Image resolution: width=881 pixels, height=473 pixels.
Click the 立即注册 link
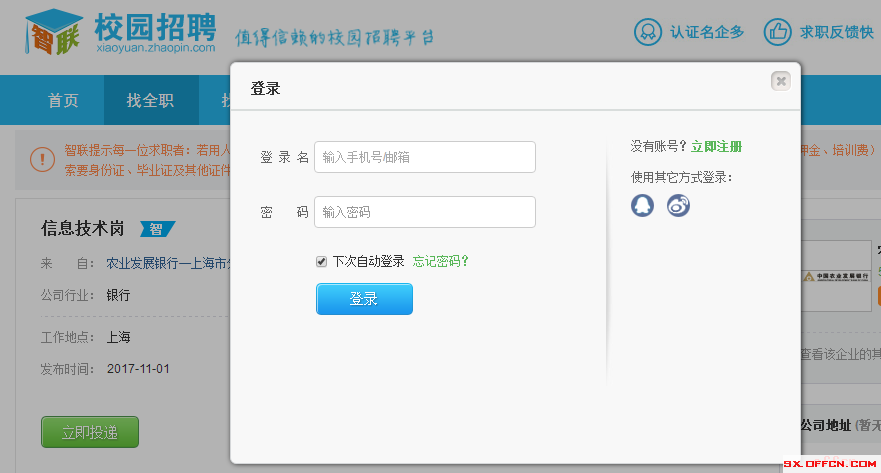pos(716,147)
